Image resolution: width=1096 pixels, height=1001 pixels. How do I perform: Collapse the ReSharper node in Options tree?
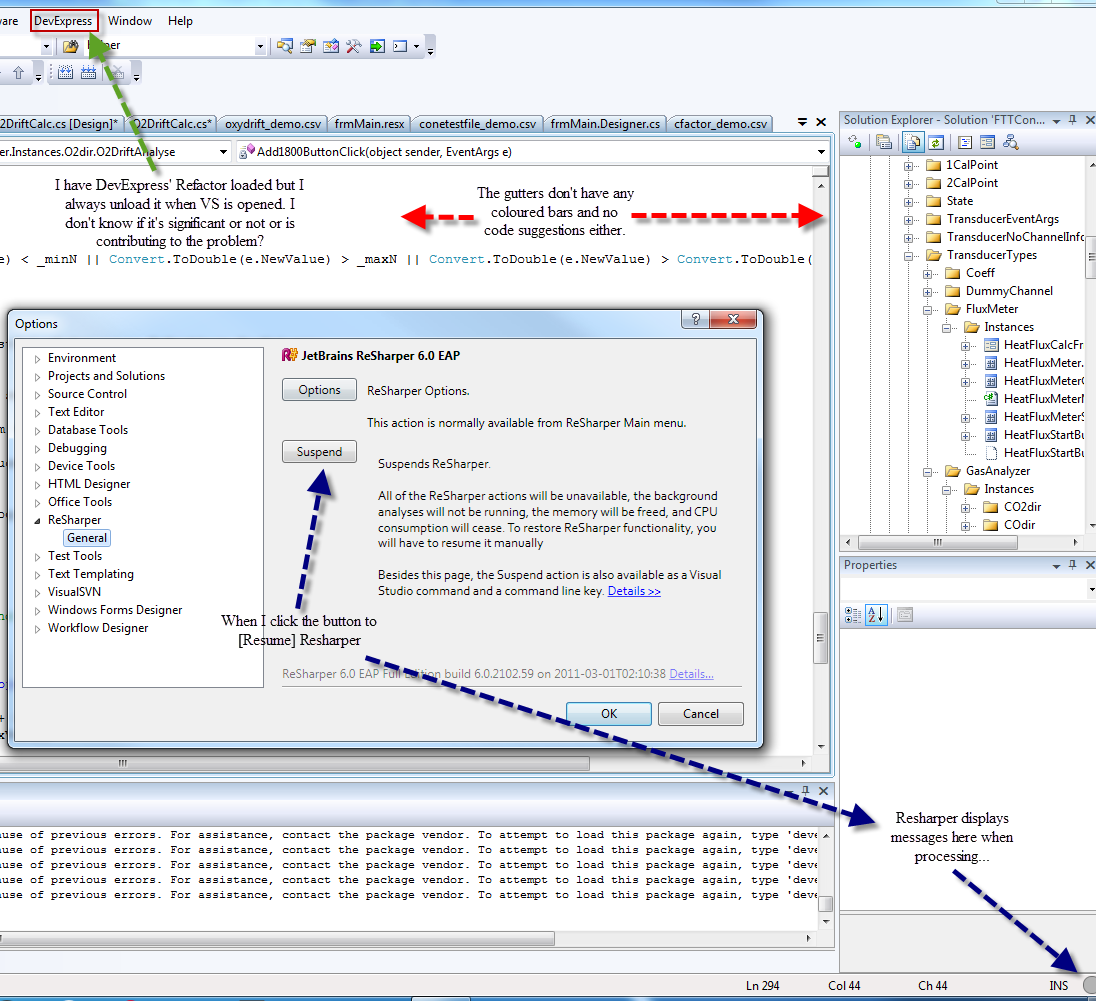[37, 521]
